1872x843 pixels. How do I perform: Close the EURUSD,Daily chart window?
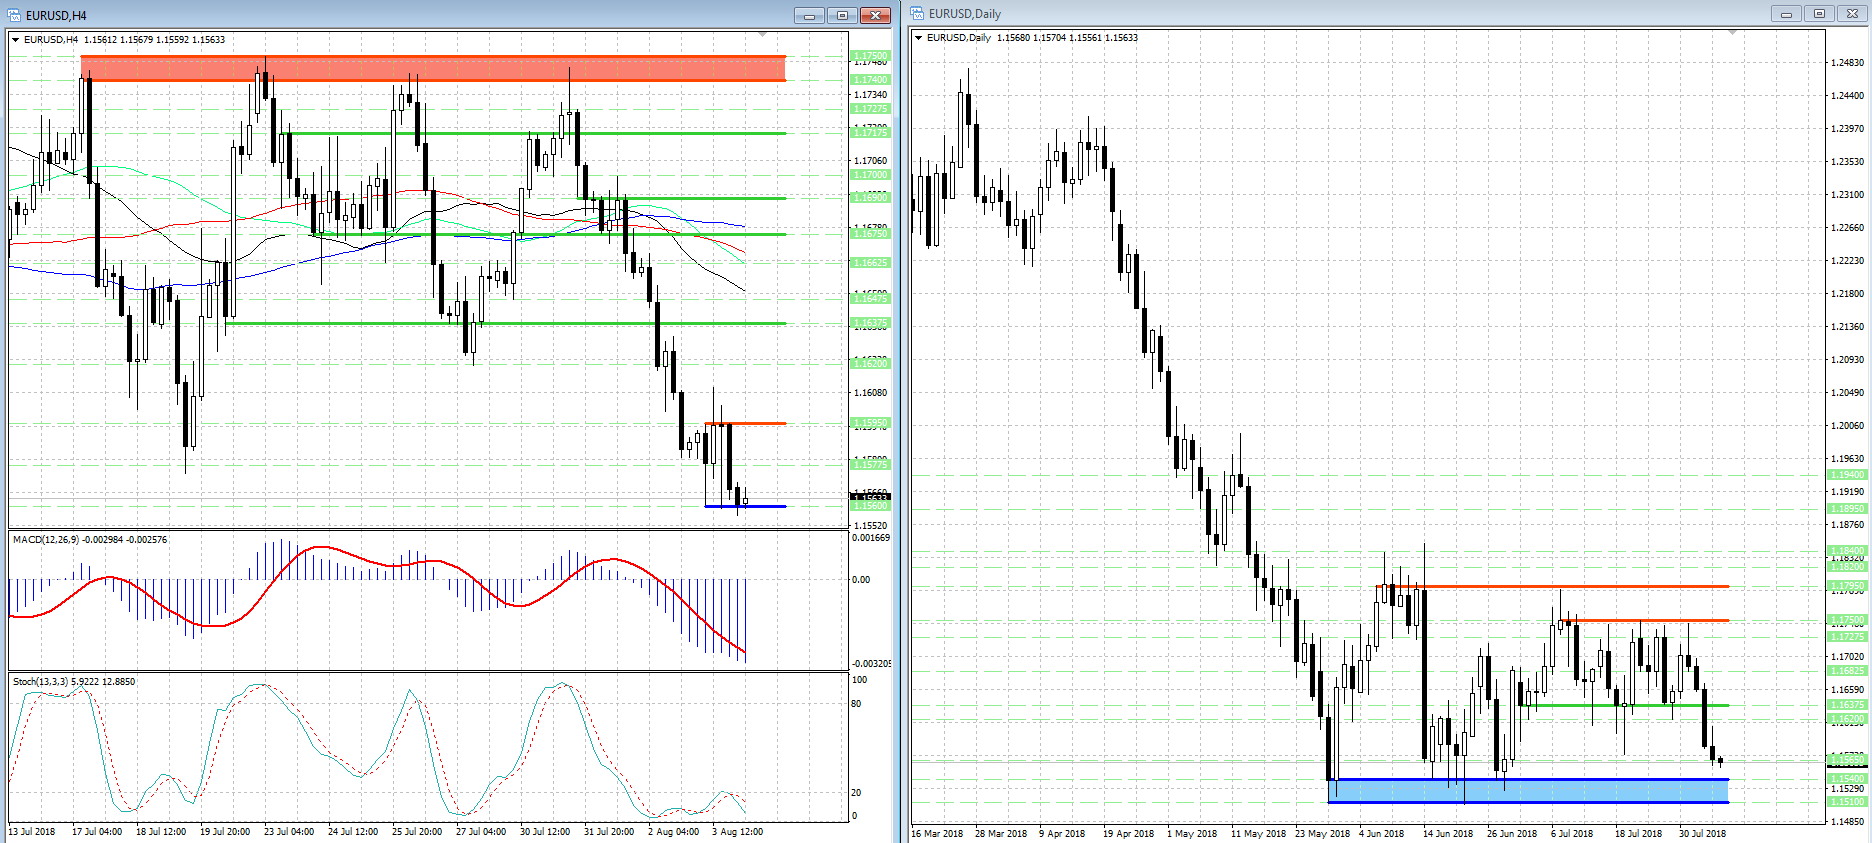click(1852, 14)
